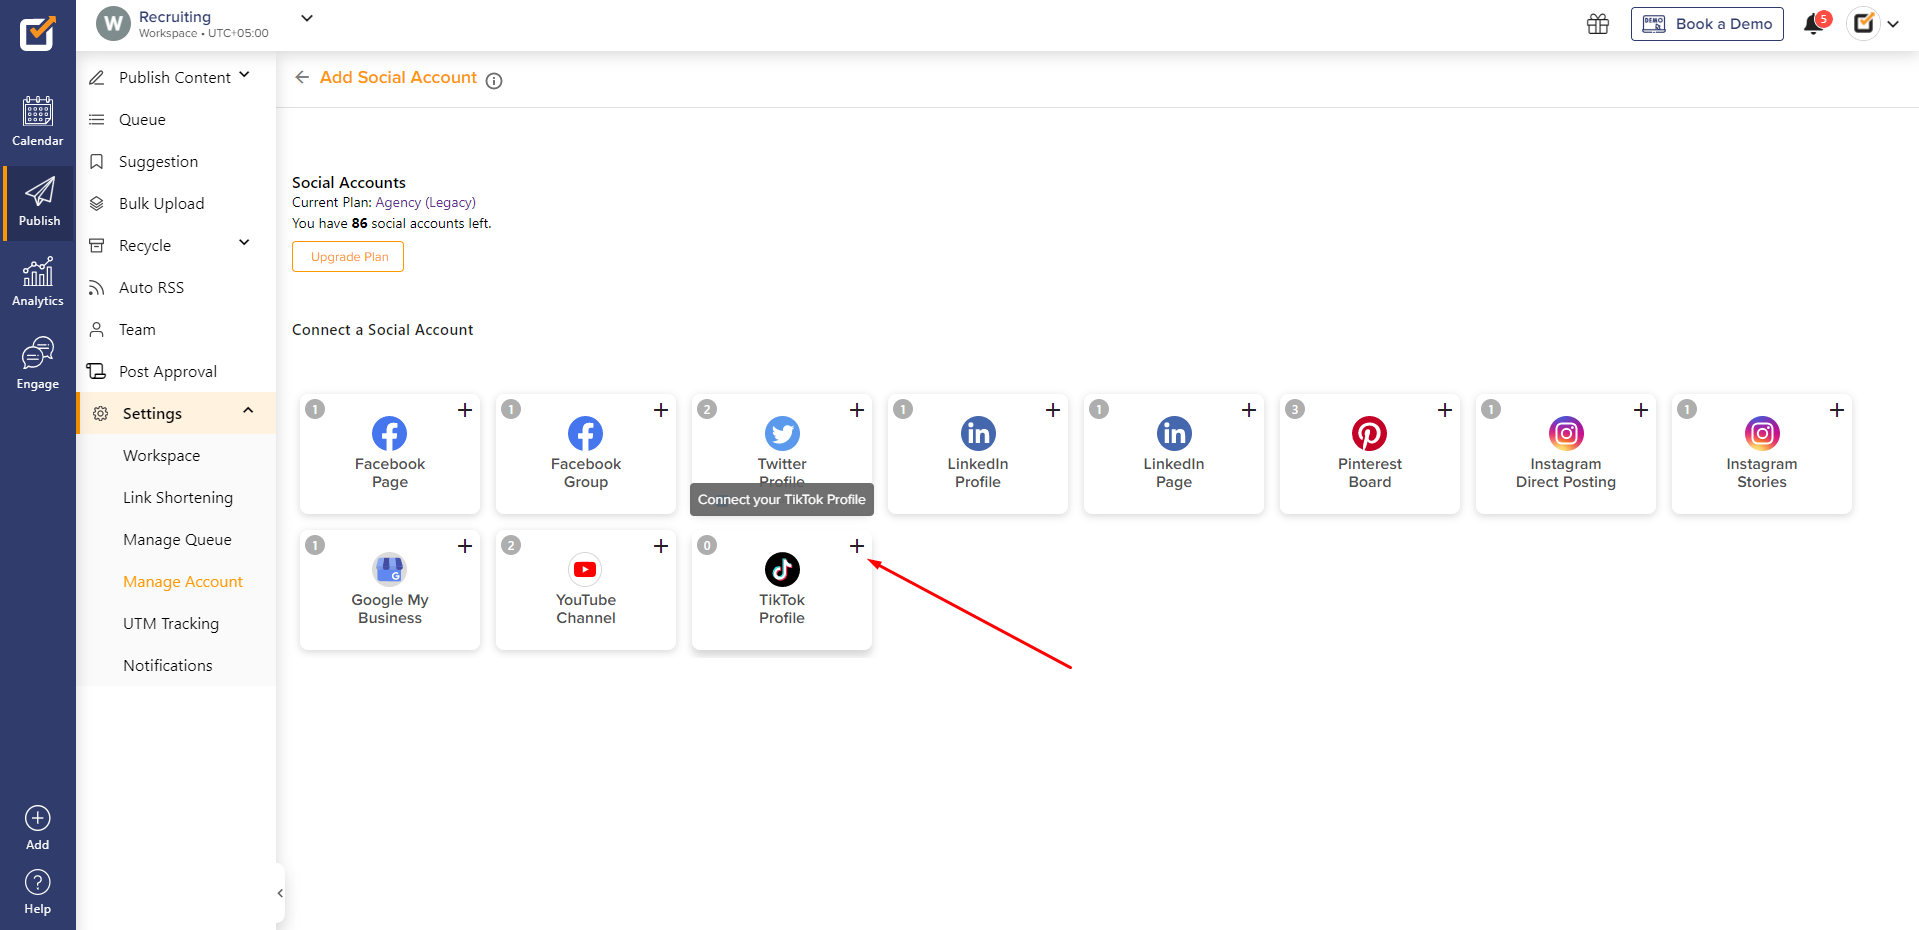Click the Book a Demo button
1919x930 pixels.
pos(1707,24)
